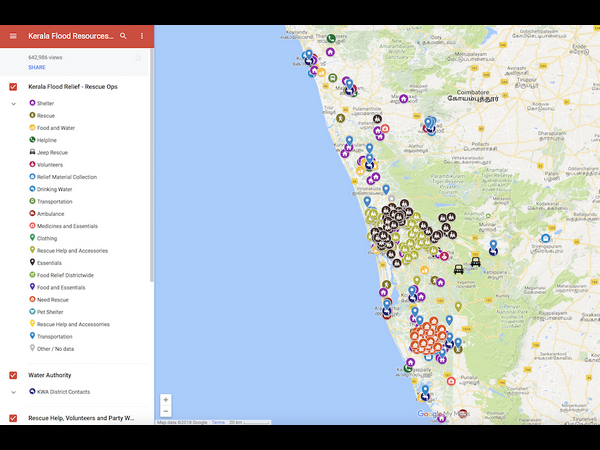Open the map Terms link

tap(218, 422)
